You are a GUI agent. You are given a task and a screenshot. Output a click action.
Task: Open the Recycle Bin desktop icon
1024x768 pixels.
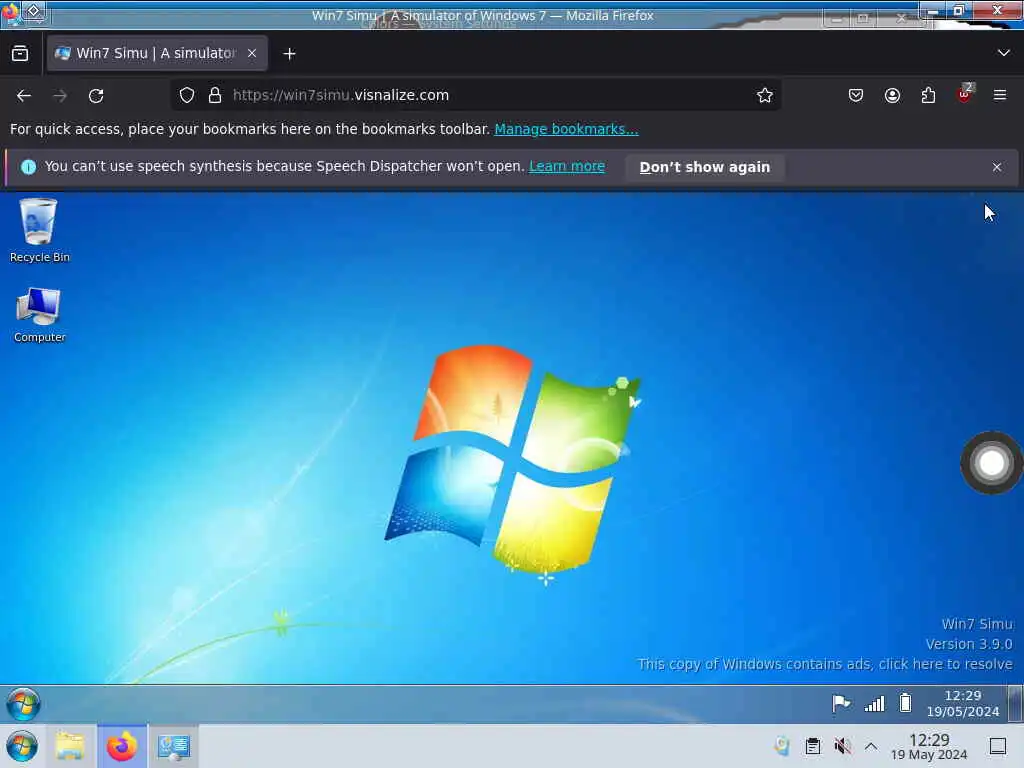(39, 230)
